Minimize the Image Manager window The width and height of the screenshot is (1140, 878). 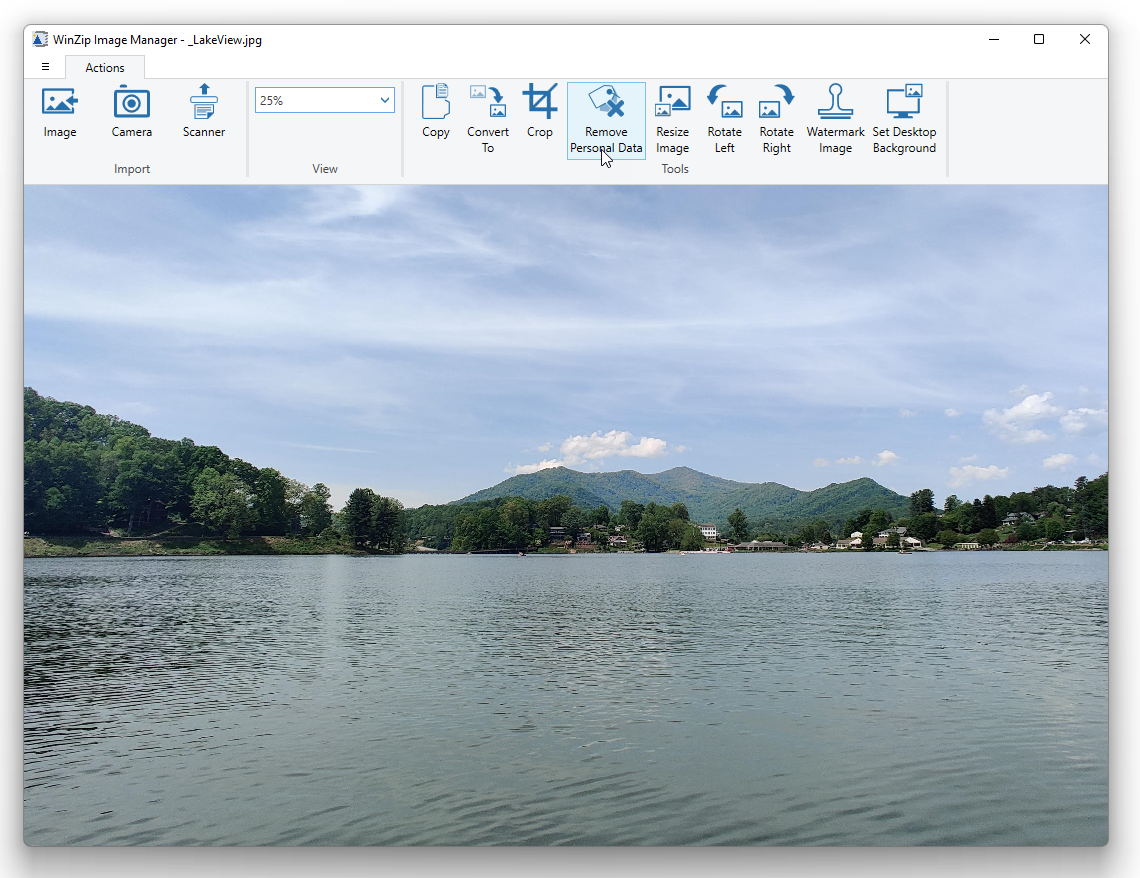993,39
